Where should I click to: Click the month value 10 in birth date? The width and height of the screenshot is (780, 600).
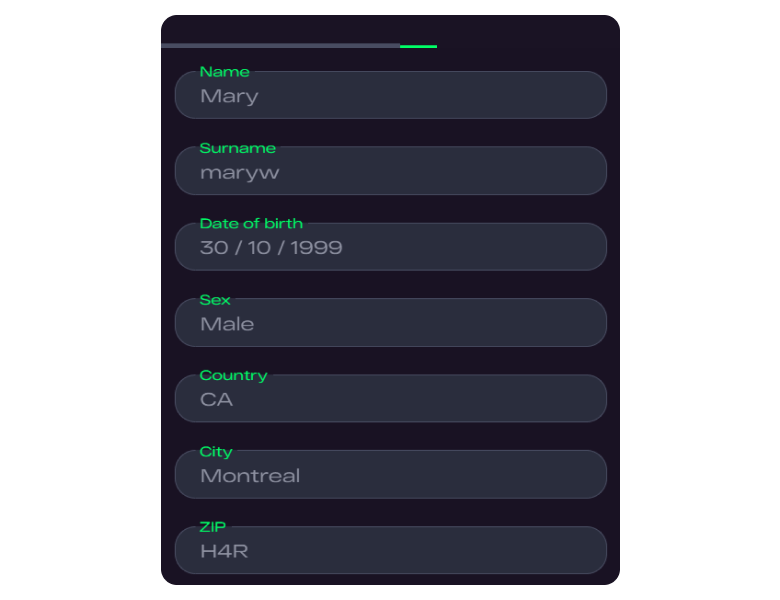[x=259, y=248]
